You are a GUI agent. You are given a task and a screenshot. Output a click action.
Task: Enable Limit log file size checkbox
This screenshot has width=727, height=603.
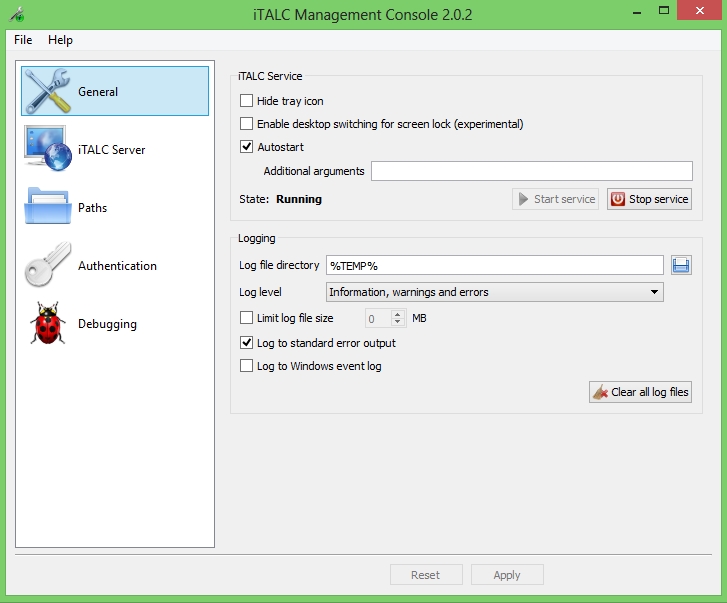[x=246, y=317]
